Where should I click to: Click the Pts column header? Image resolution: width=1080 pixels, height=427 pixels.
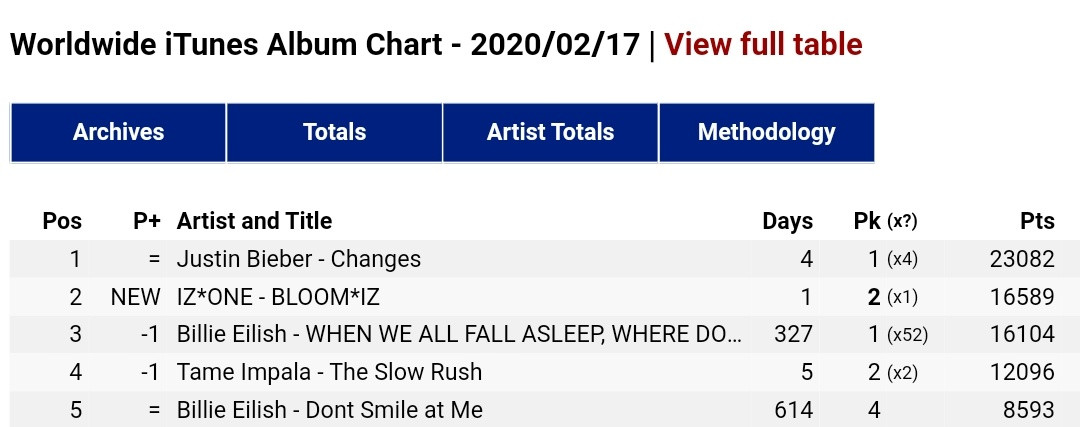[1035, 221]
